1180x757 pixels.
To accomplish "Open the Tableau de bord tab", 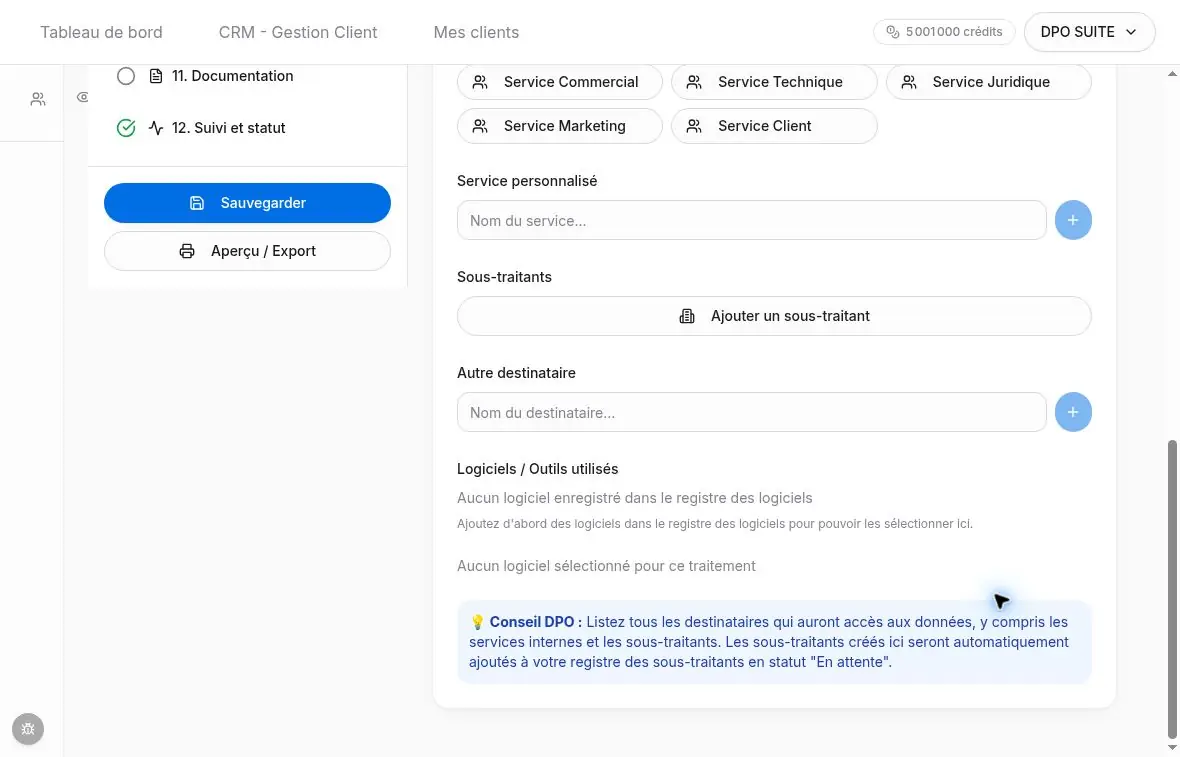I will coord(101,32).
